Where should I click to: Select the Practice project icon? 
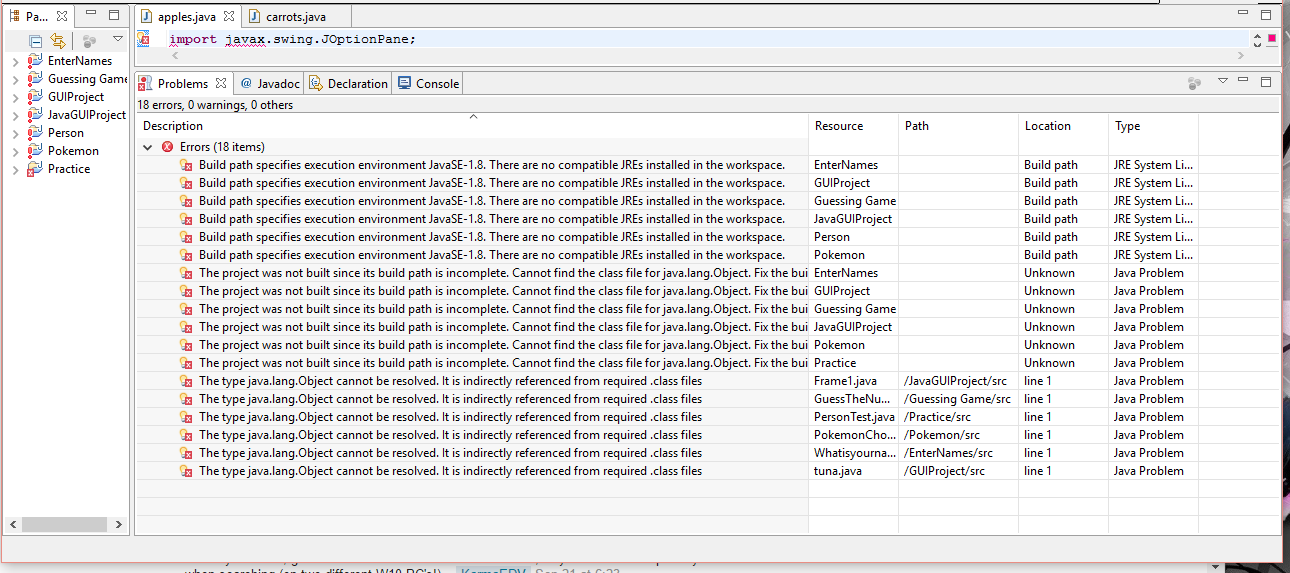pyautogui.click(x=35, y=169)
